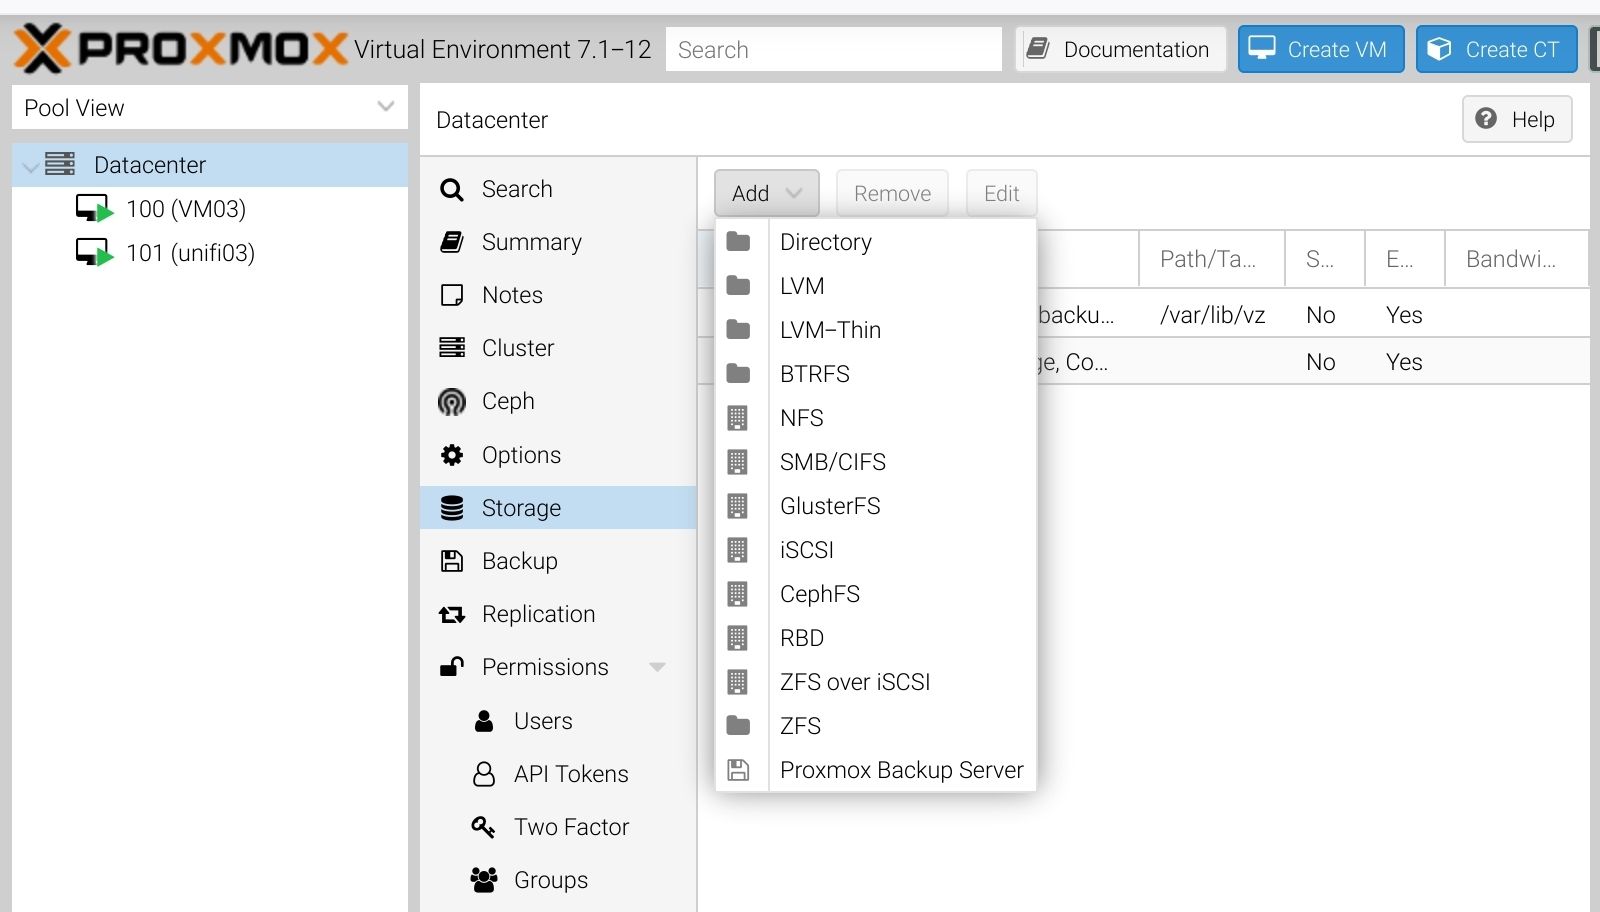This screenshot has height=912, width=1600.
Task: Click the Datacenter server icon in tree
Action: 60,164
